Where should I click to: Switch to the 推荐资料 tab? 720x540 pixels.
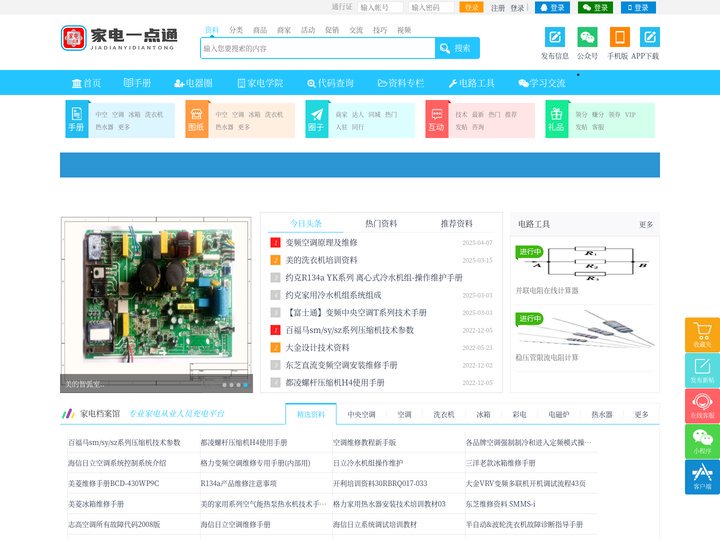click(456, 224)
